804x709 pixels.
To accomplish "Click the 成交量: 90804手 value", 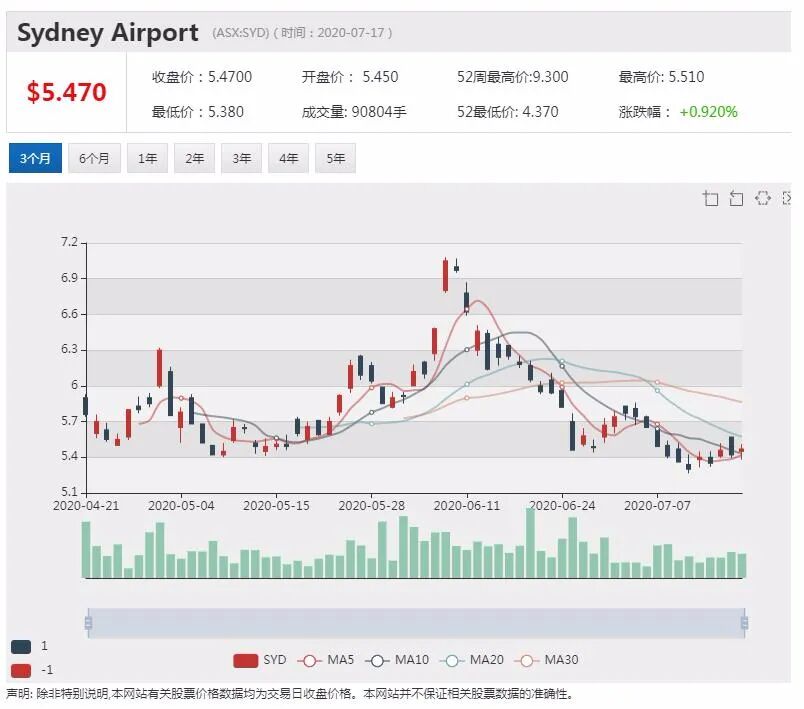I will tap(354, 112).
